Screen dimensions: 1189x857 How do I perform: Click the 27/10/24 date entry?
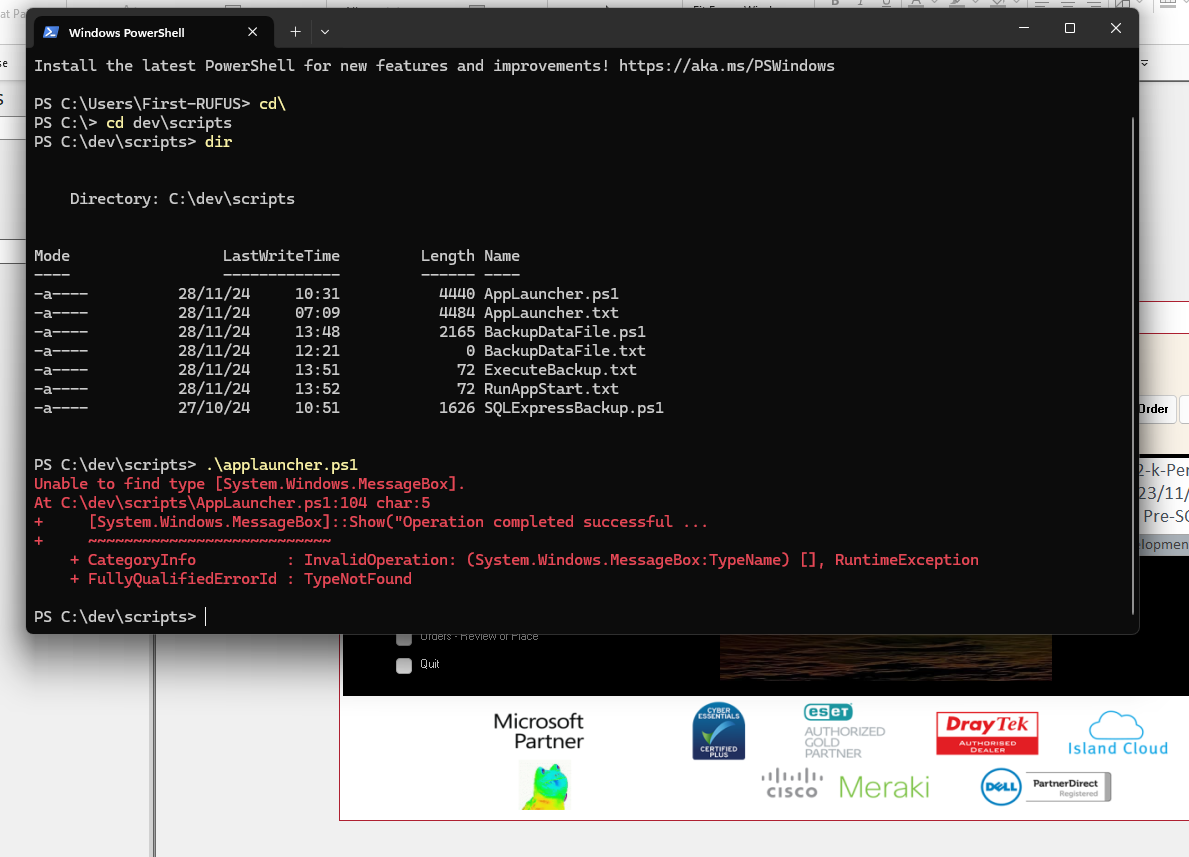point(214,408)
